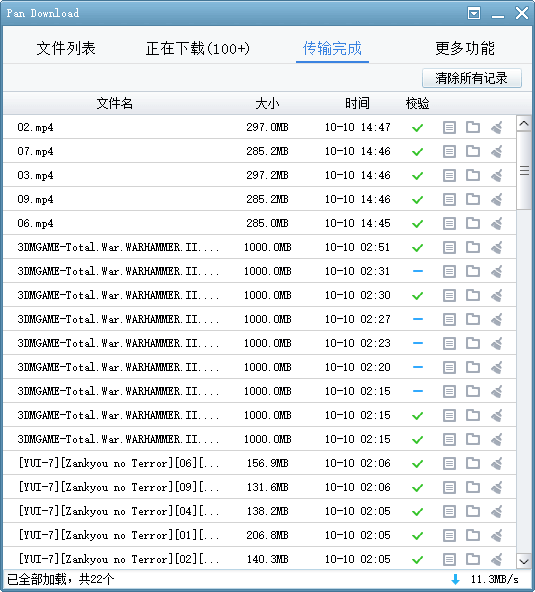
Task: Clear Zankyou no Terror [02] record
Action: [x=497, y=560]
